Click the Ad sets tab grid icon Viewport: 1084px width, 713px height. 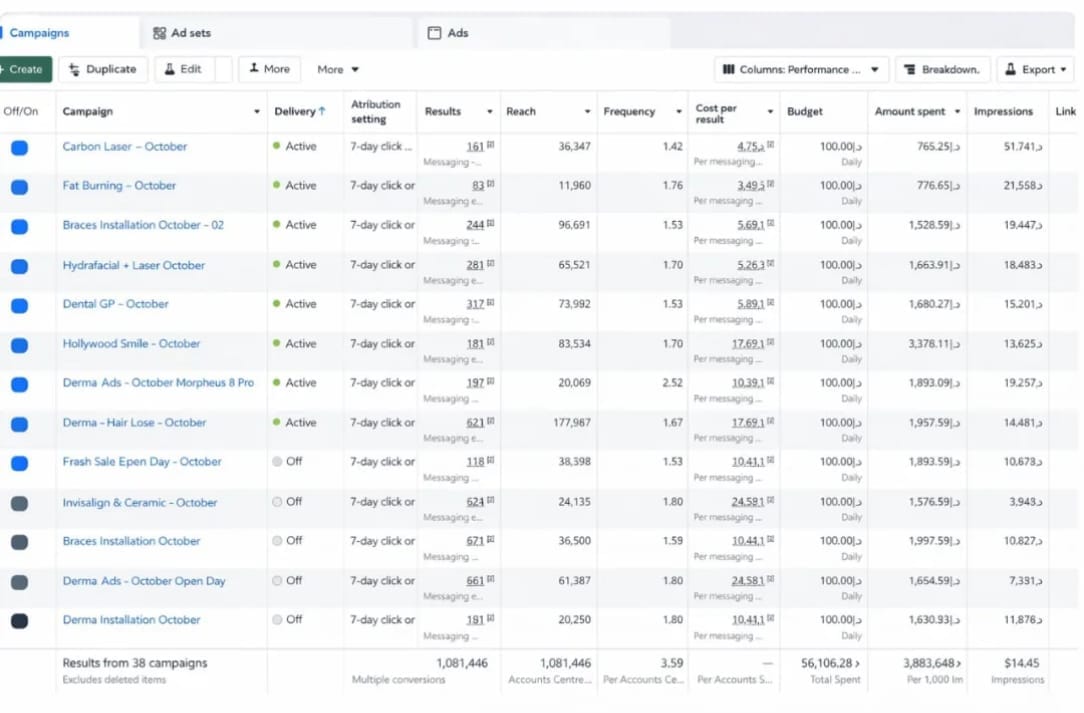pyautogui.click(x=160, y=33)
